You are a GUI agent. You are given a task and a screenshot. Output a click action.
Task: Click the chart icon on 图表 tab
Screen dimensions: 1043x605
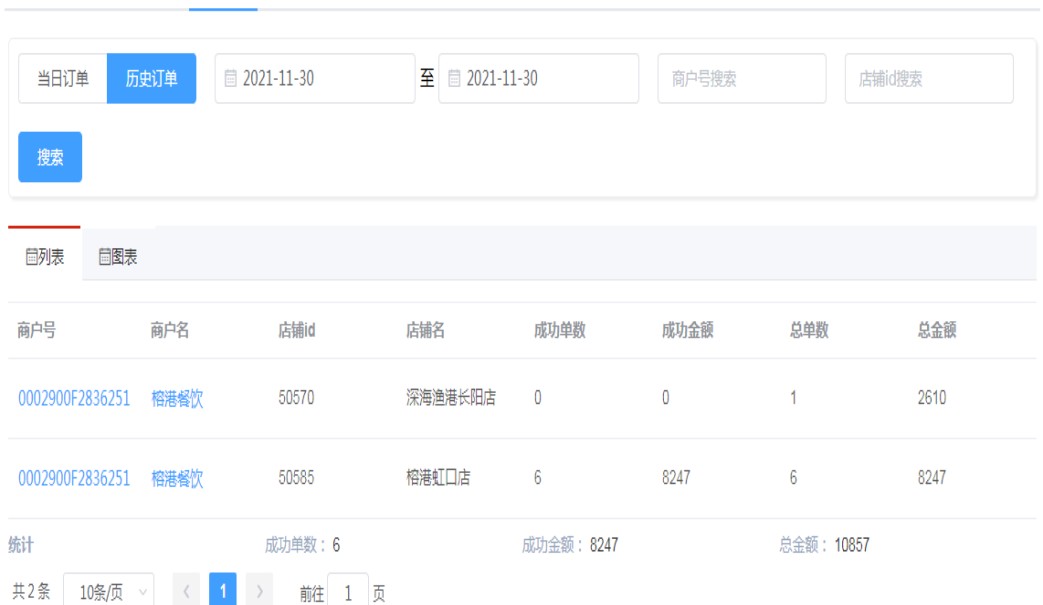pyautogui.click(x=104, y=257)
